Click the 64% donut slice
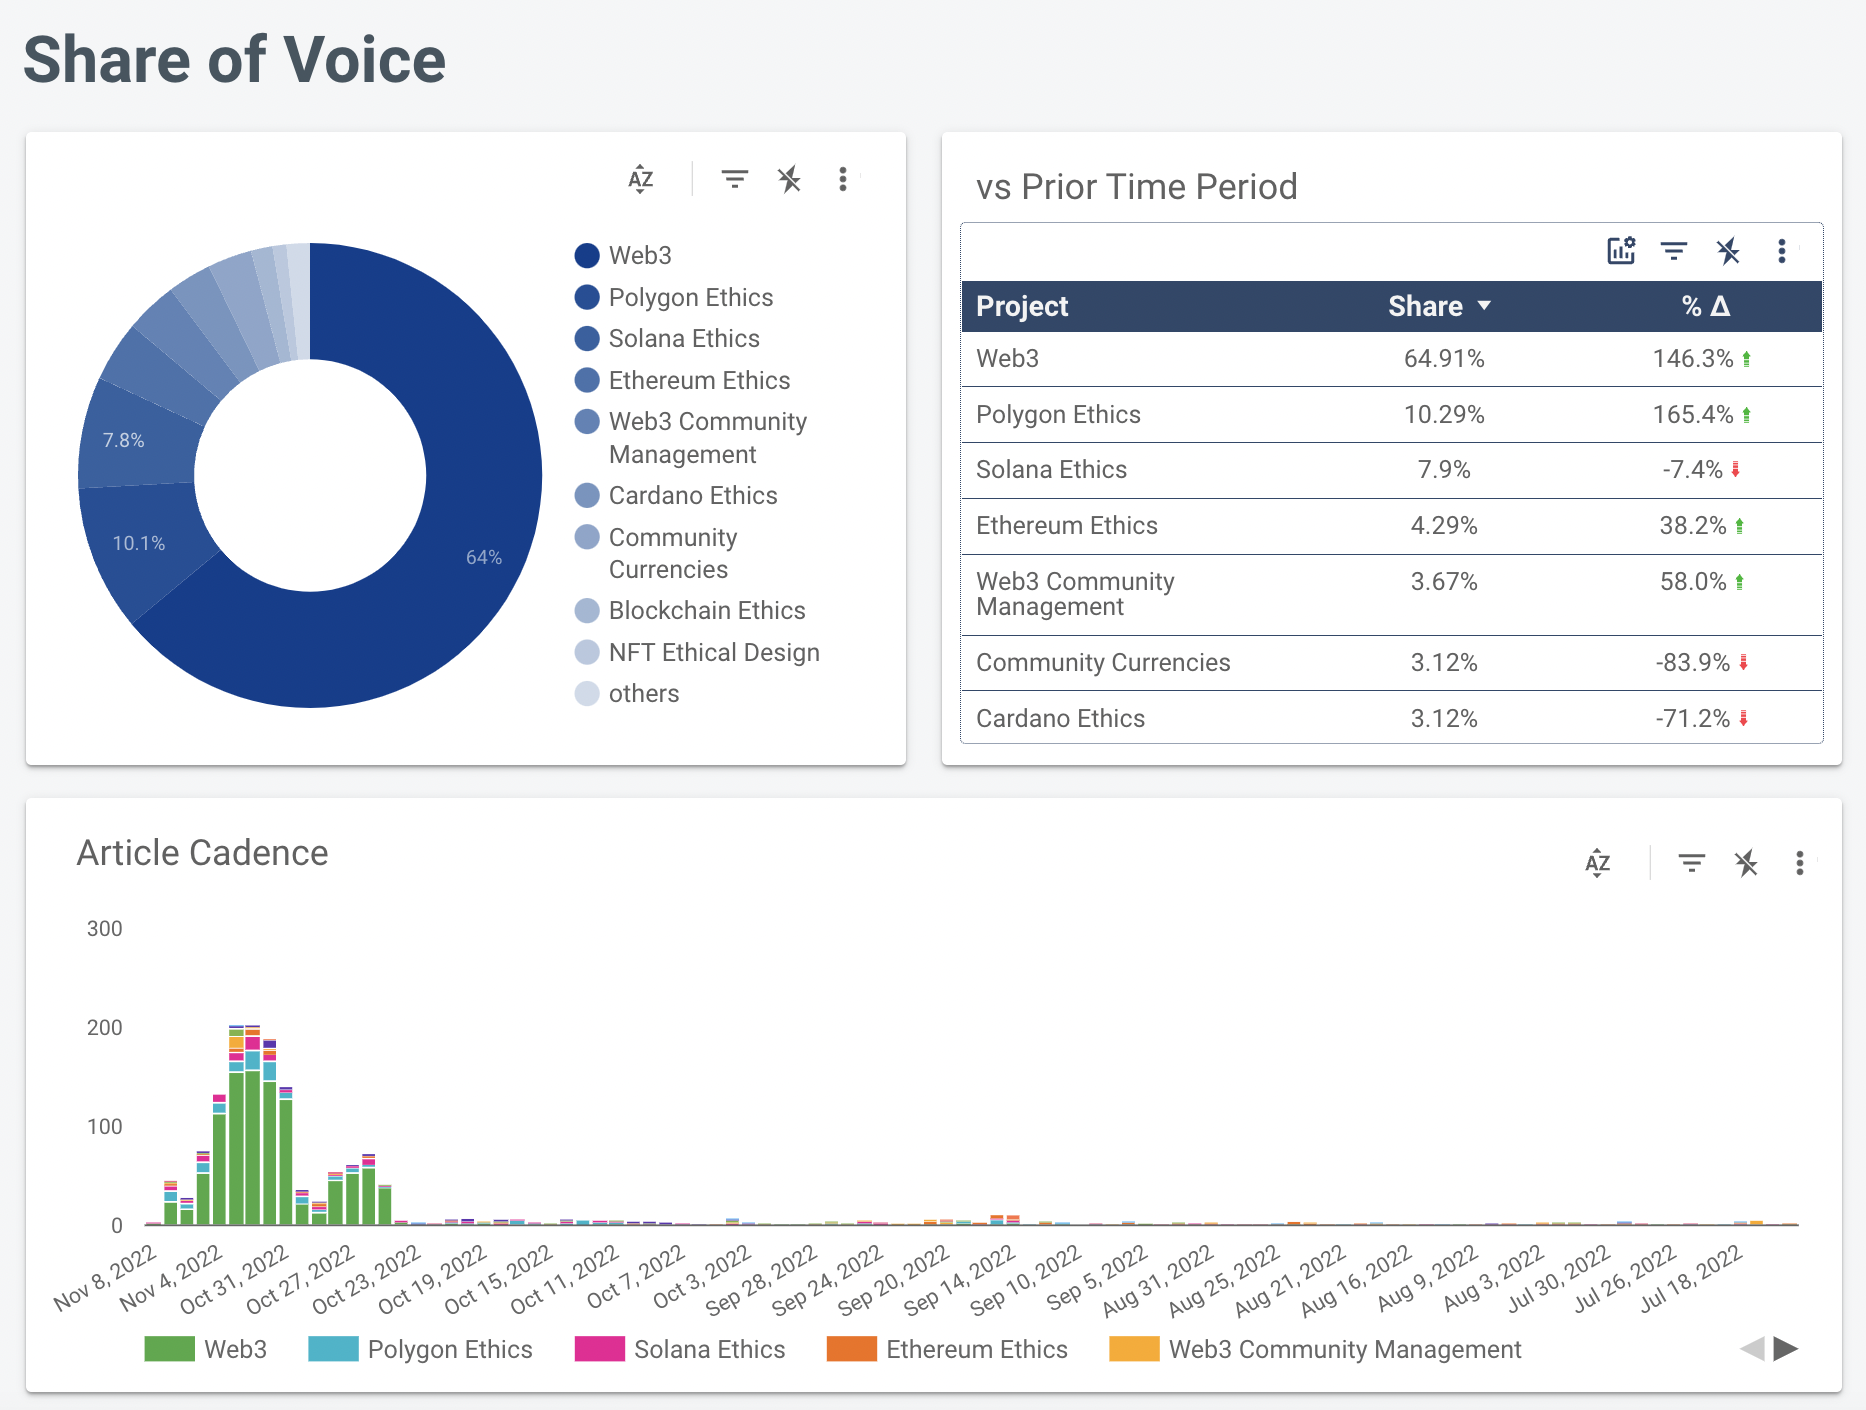This screenshot has height=1410, width=1866. click(484, 557)
